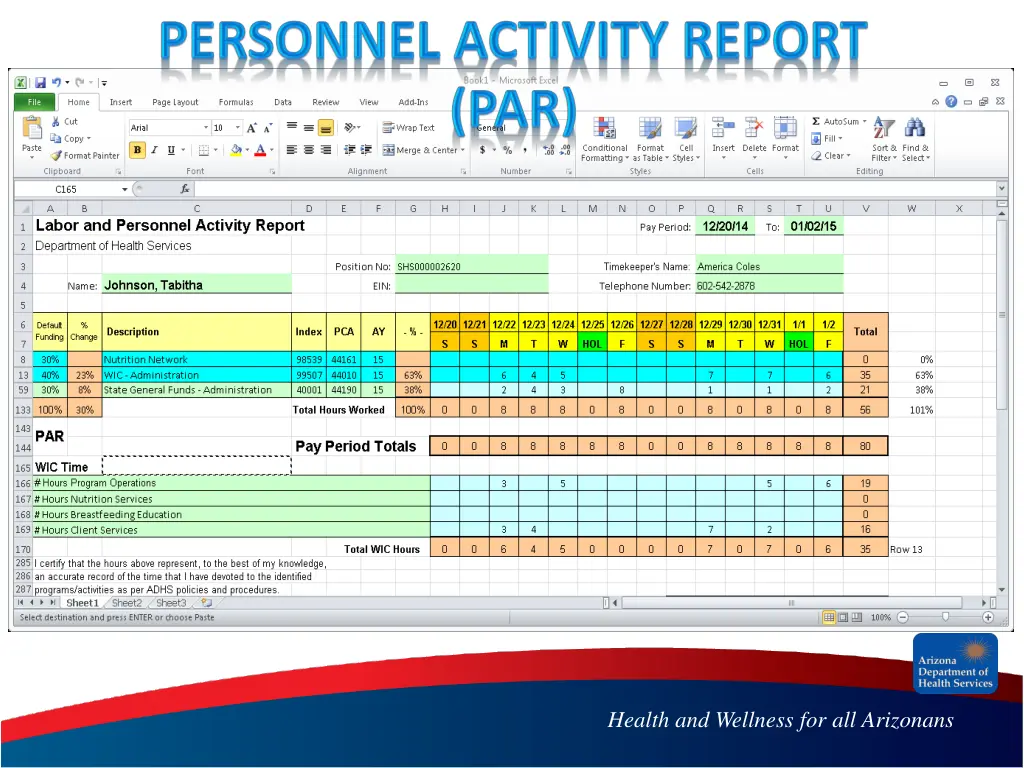Switch to Page Layout view icon in status bar

click(842, 617)
